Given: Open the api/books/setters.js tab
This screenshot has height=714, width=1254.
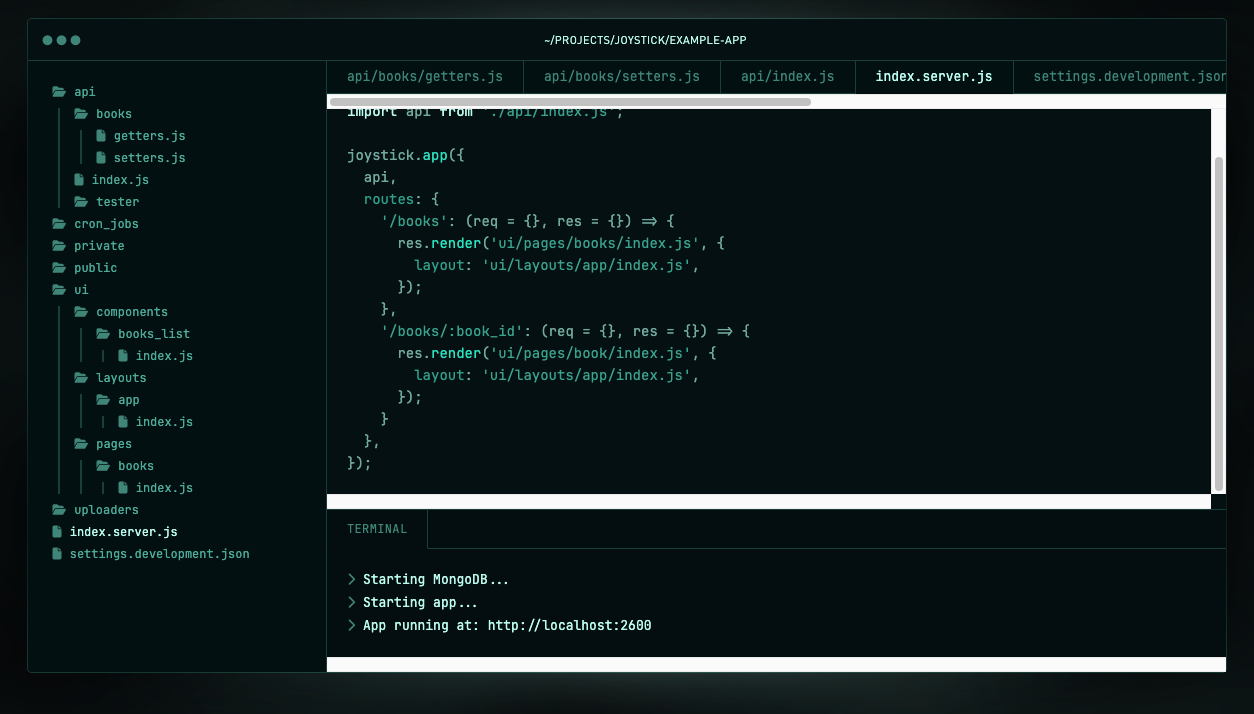Looking at the screenshot, I should (621, 77).
